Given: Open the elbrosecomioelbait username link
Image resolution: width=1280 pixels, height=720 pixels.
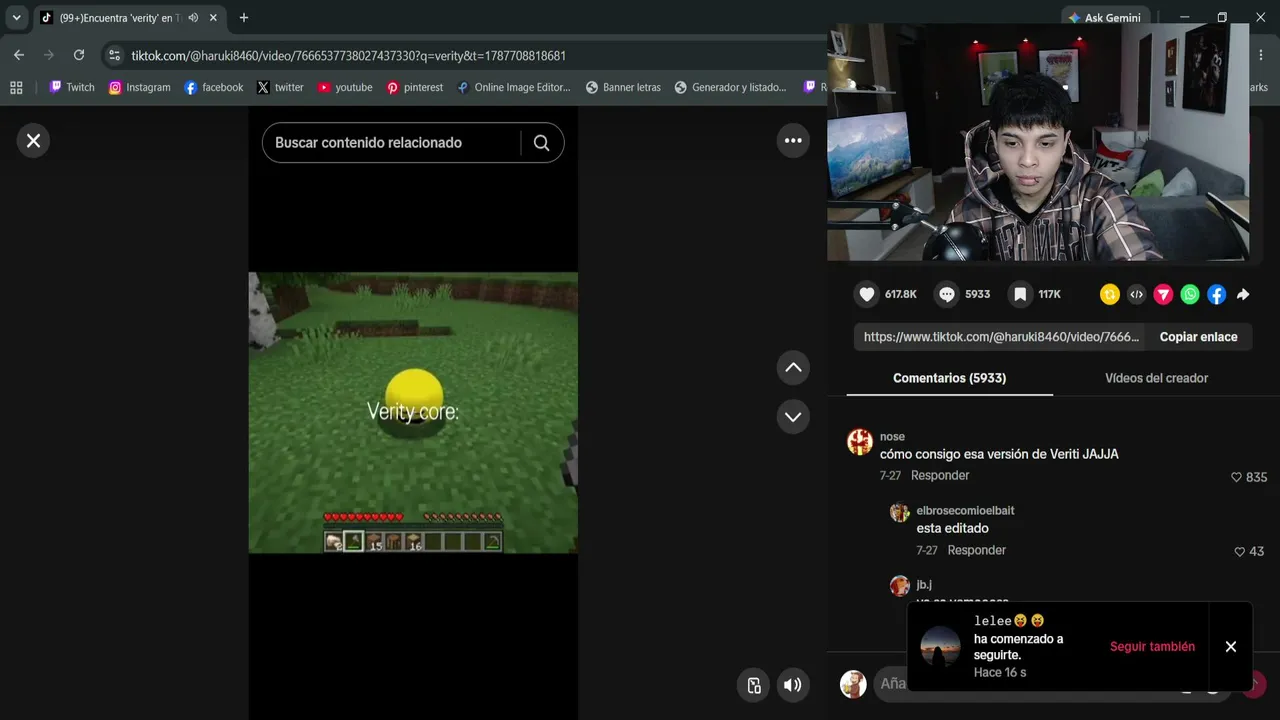Looking at the screenshot, I should pos(965,510).
